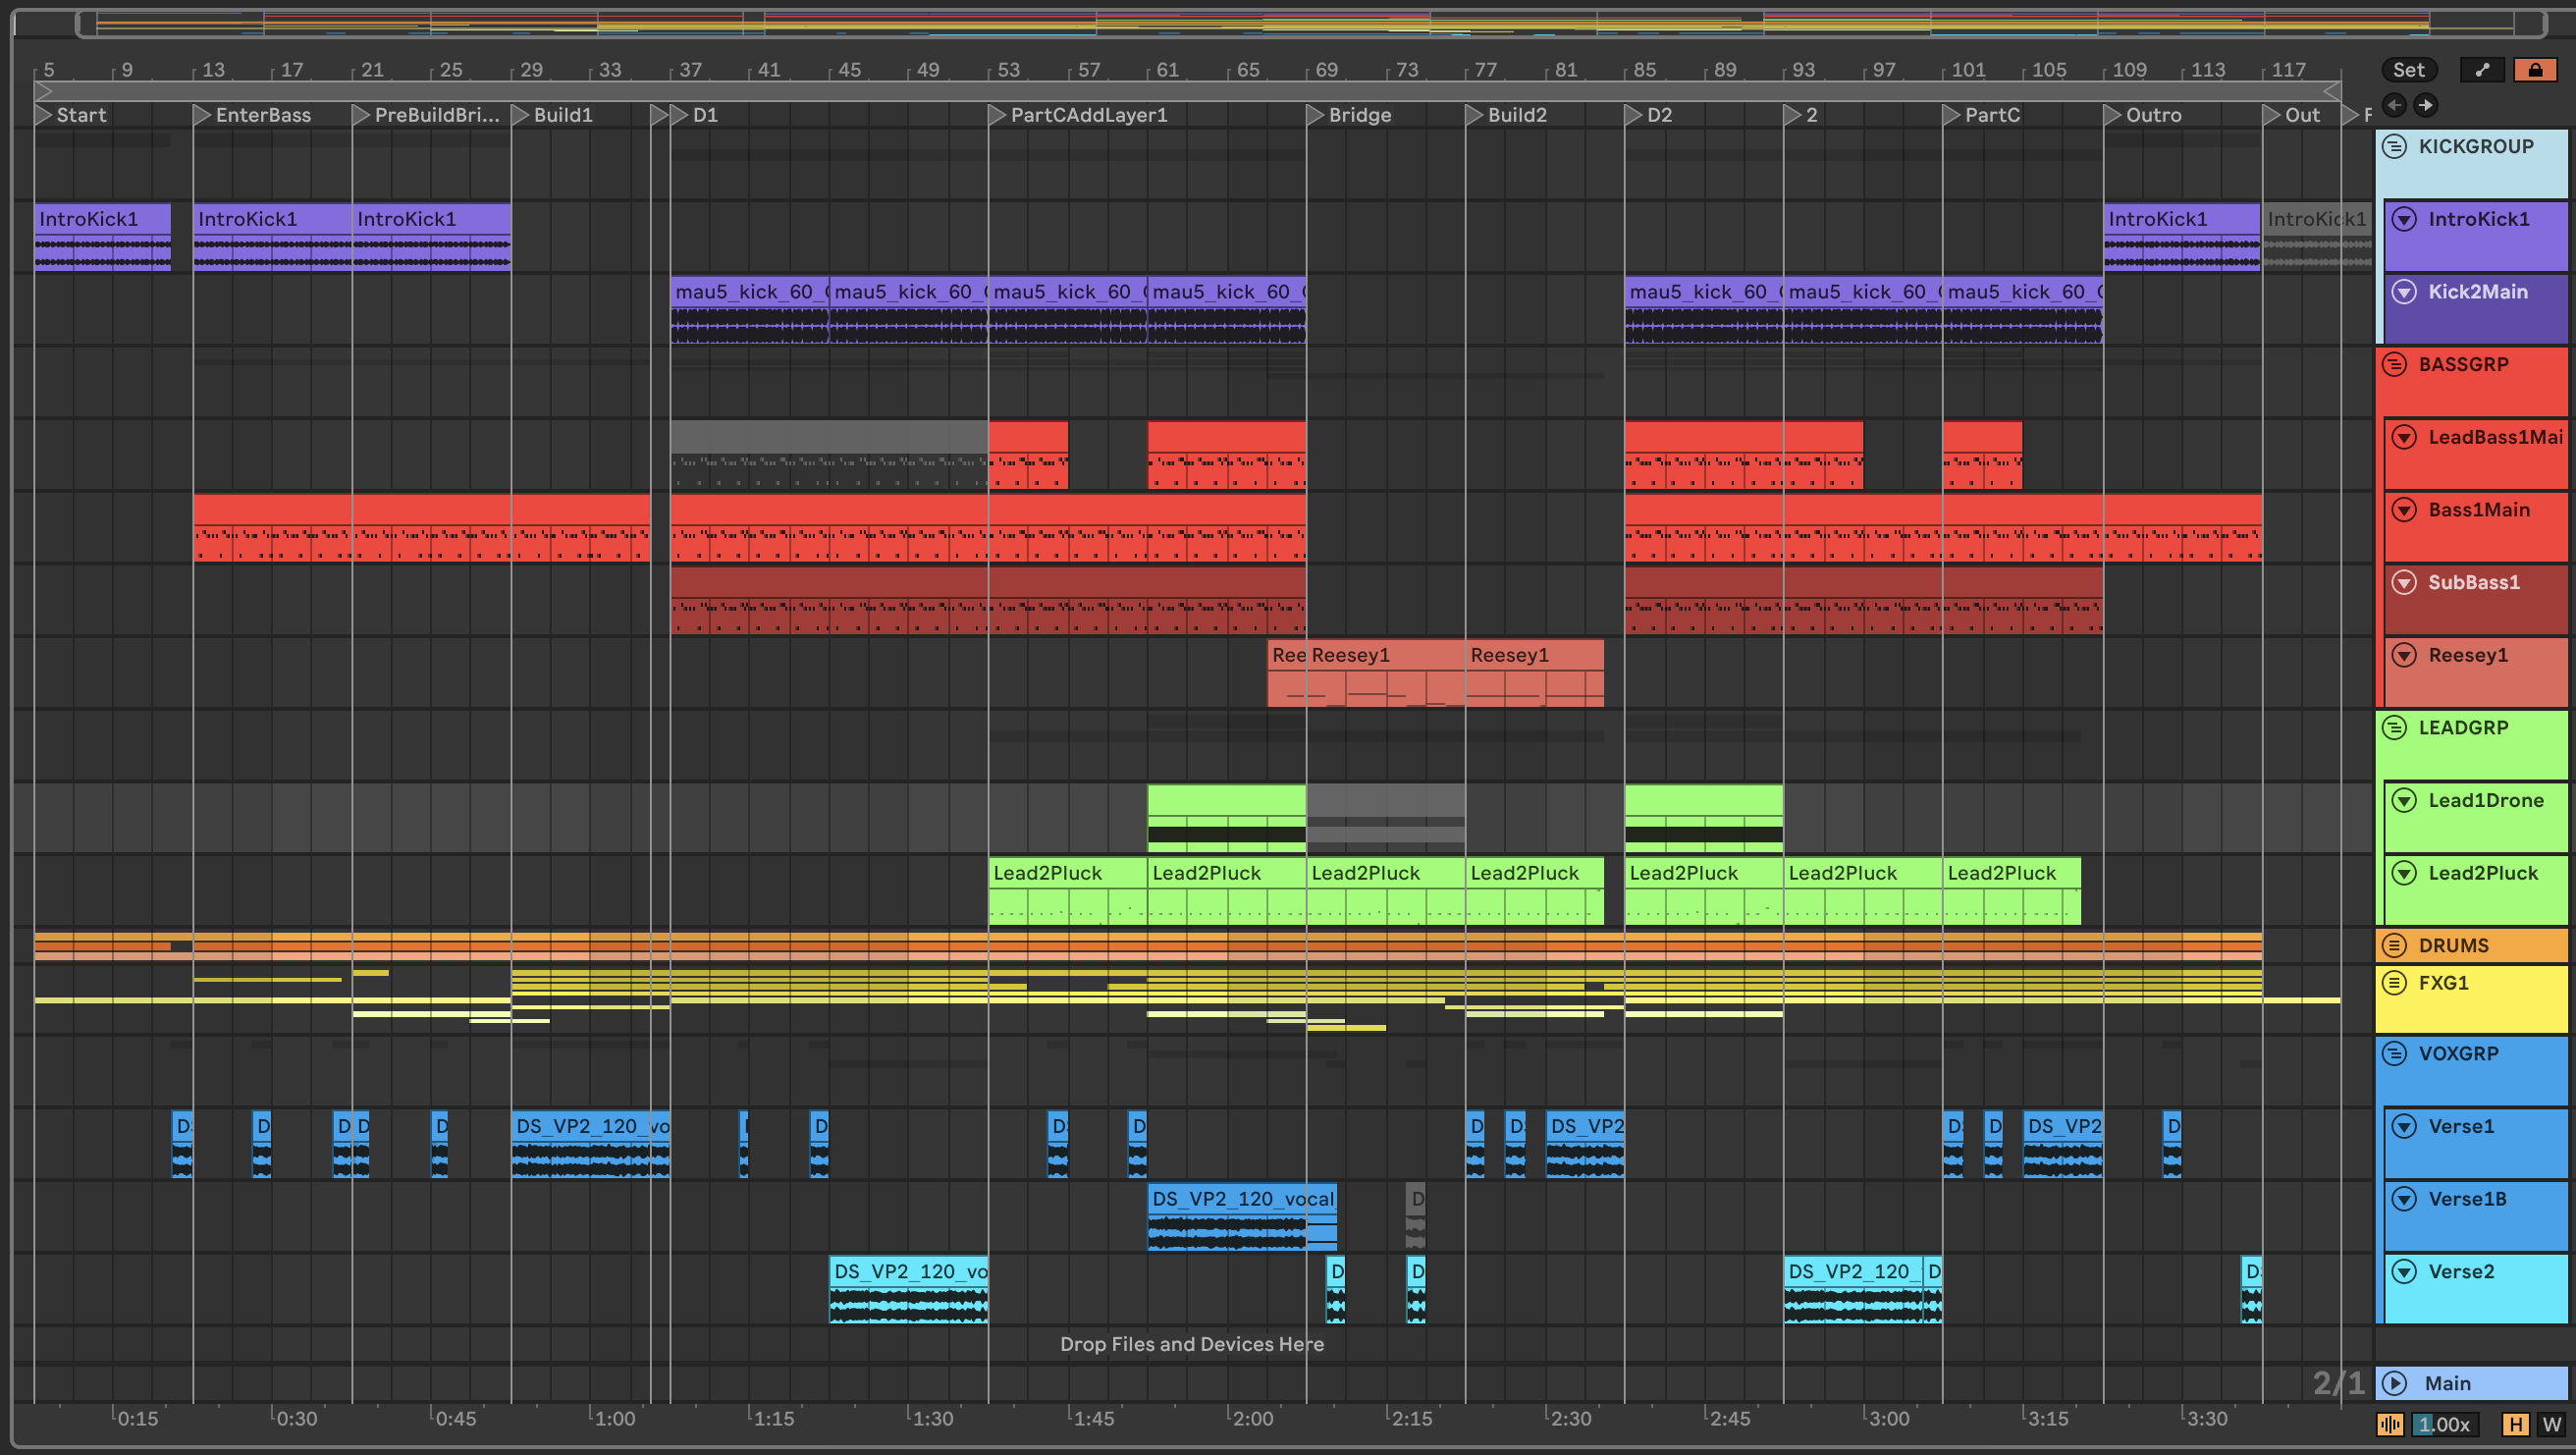Screen dimensions: 2576x1455
Task: Select the first mau5_kick_60 clip at D1
Action: [x=749, y=310]
